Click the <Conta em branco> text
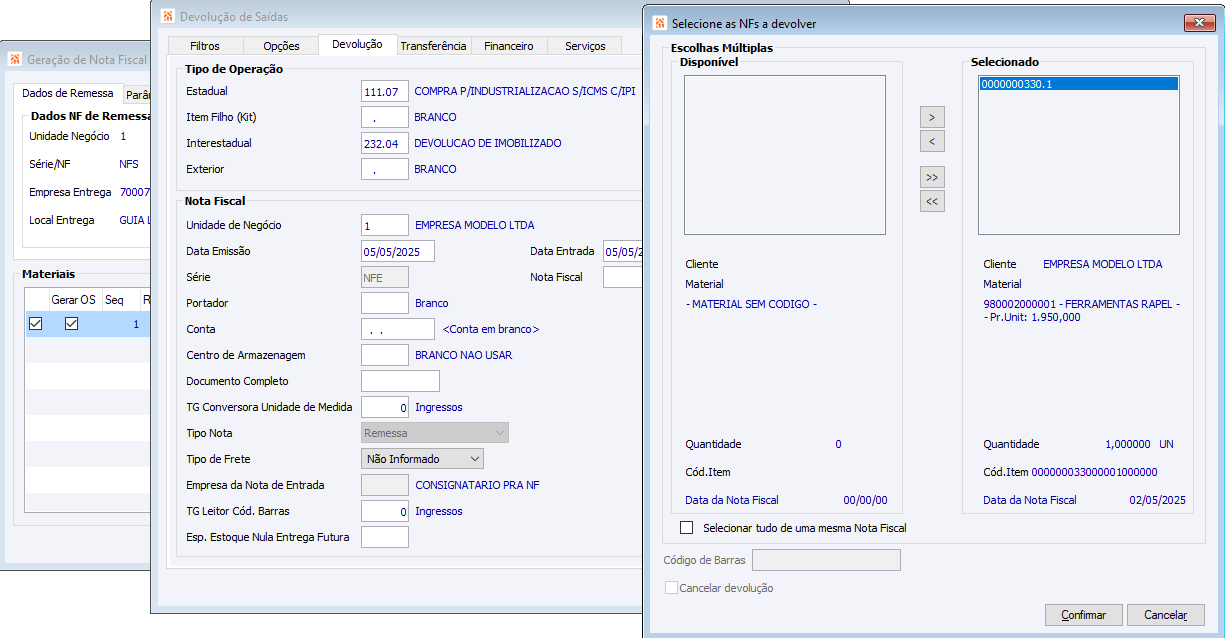This screenshot has width=1225, height=638. tap(490, 329)
